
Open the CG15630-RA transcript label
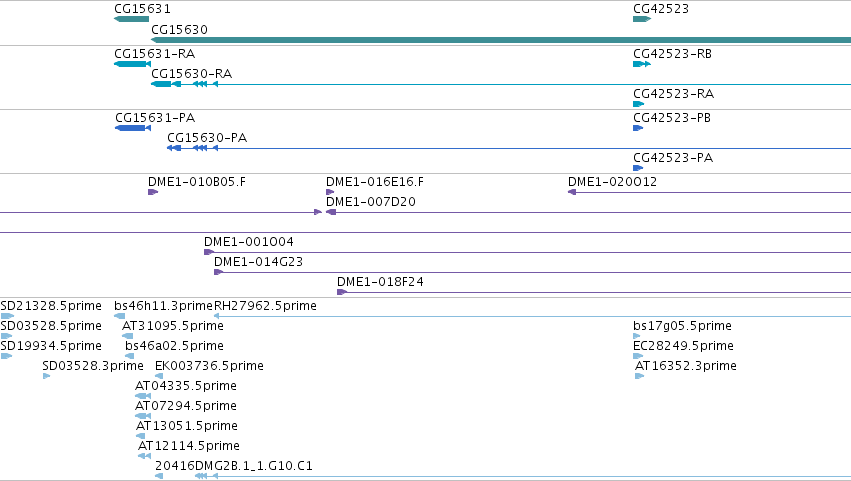click(192, 74)
